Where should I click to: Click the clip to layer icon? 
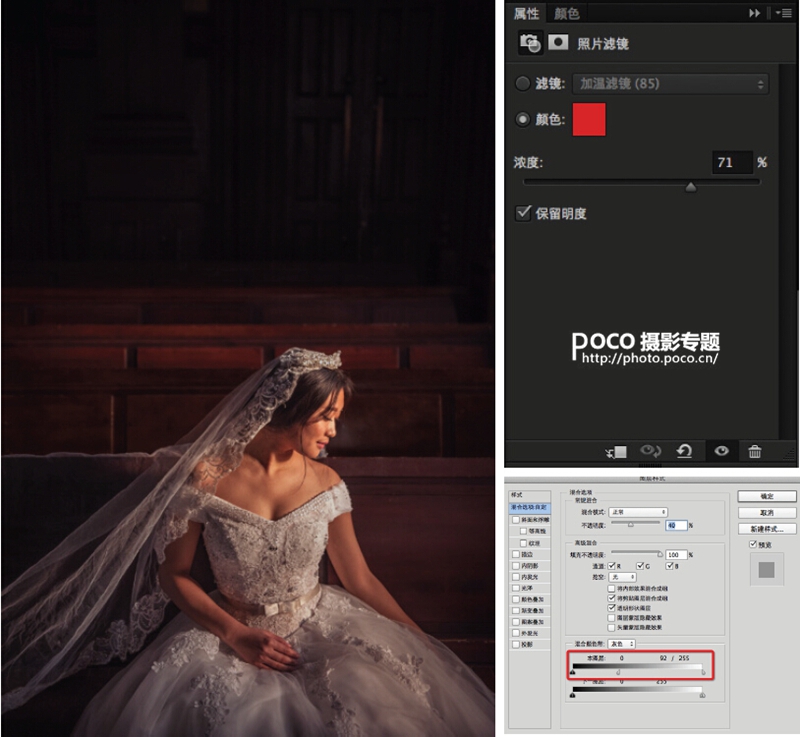(616, 451)
